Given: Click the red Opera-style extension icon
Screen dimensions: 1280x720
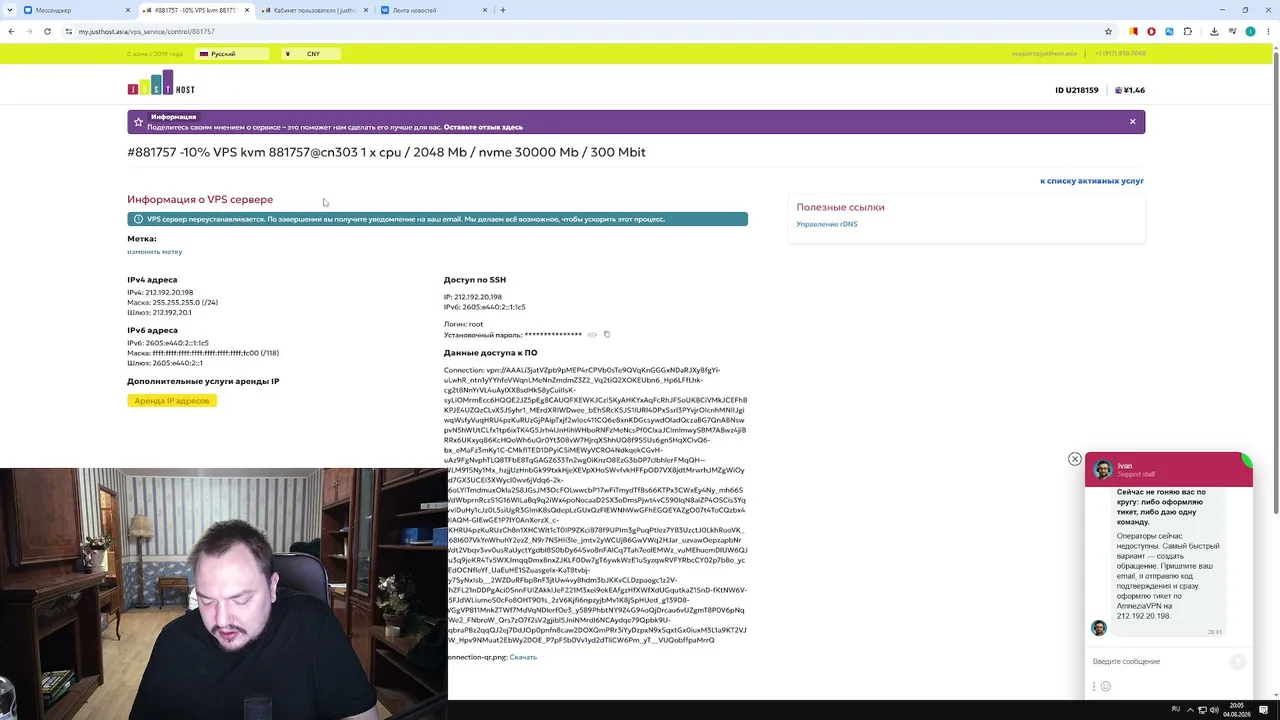Looking at the screenshot, I should coord(1151,31).
